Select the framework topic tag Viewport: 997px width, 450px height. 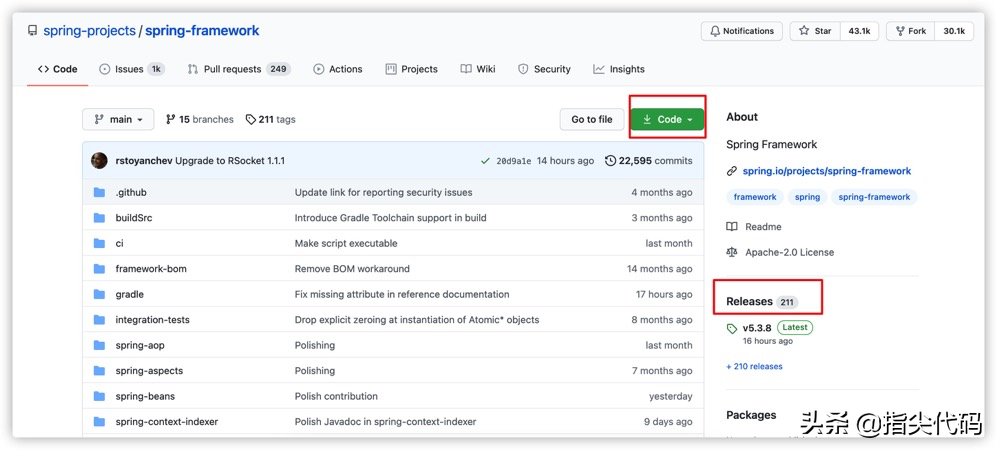point(755,197)
